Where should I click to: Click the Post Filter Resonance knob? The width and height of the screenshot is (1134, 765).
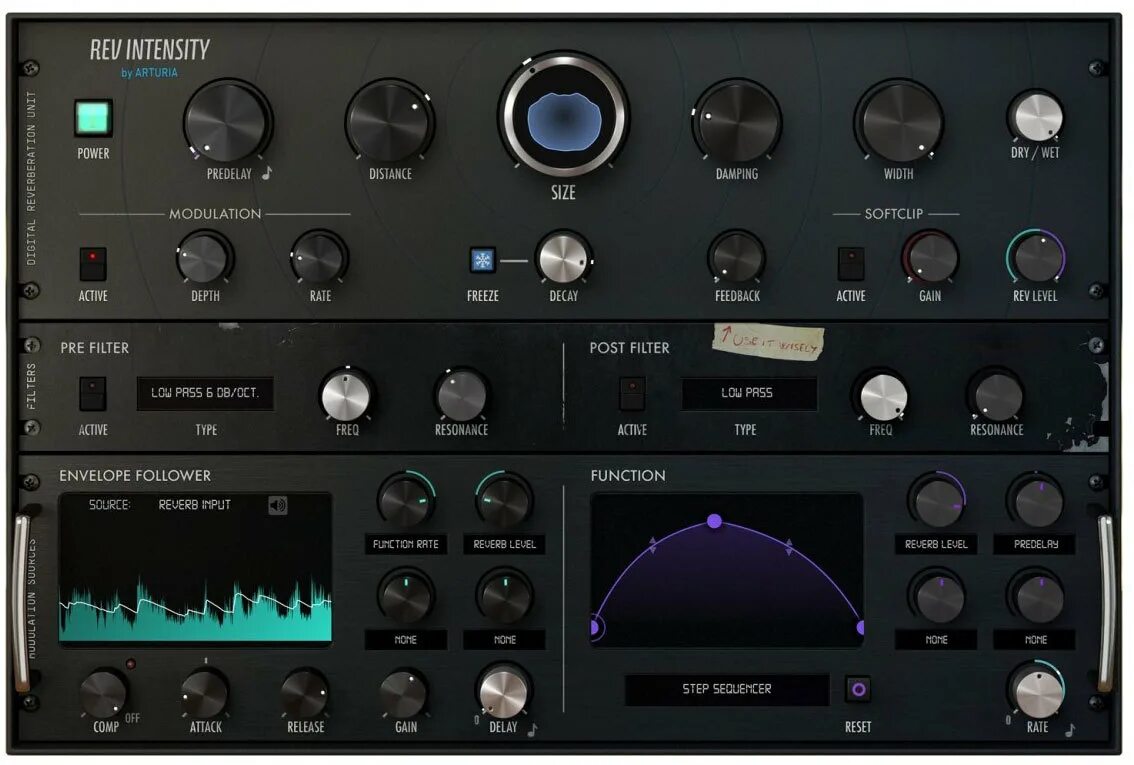(x=997, y=397)
